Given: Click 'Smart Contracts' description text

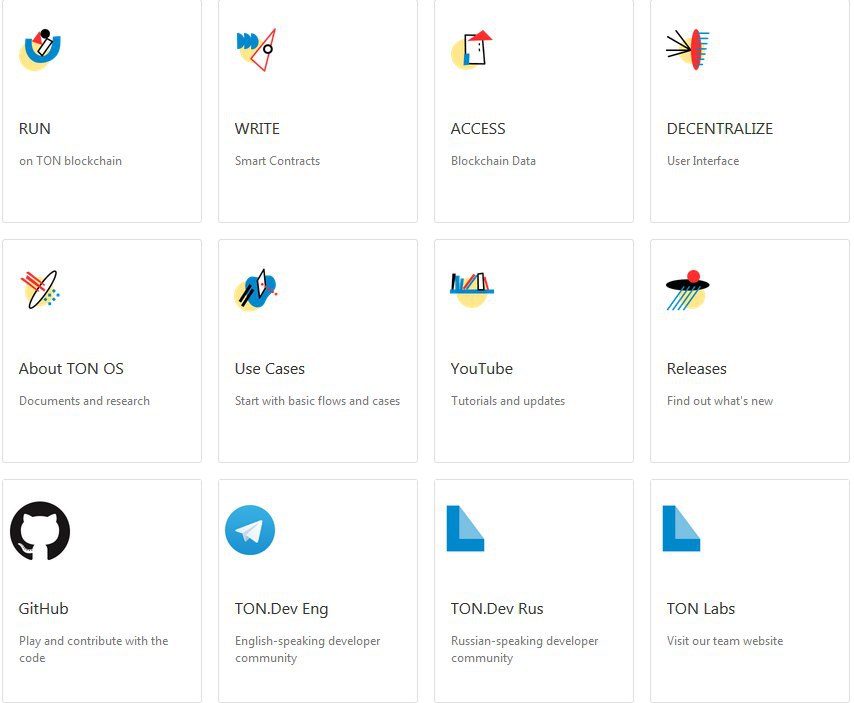Looking at the screenshot, I should [x=277, y=161].
